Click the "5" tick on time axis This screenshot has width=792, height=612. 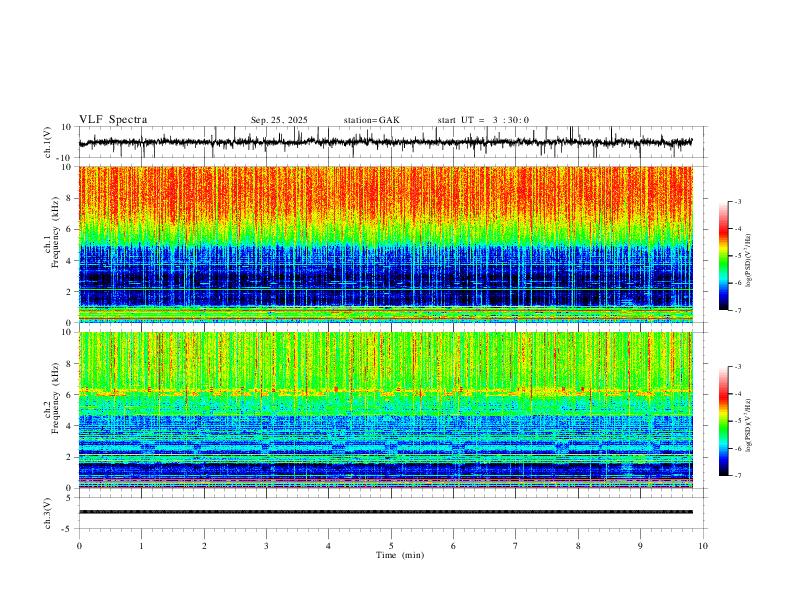391,546
